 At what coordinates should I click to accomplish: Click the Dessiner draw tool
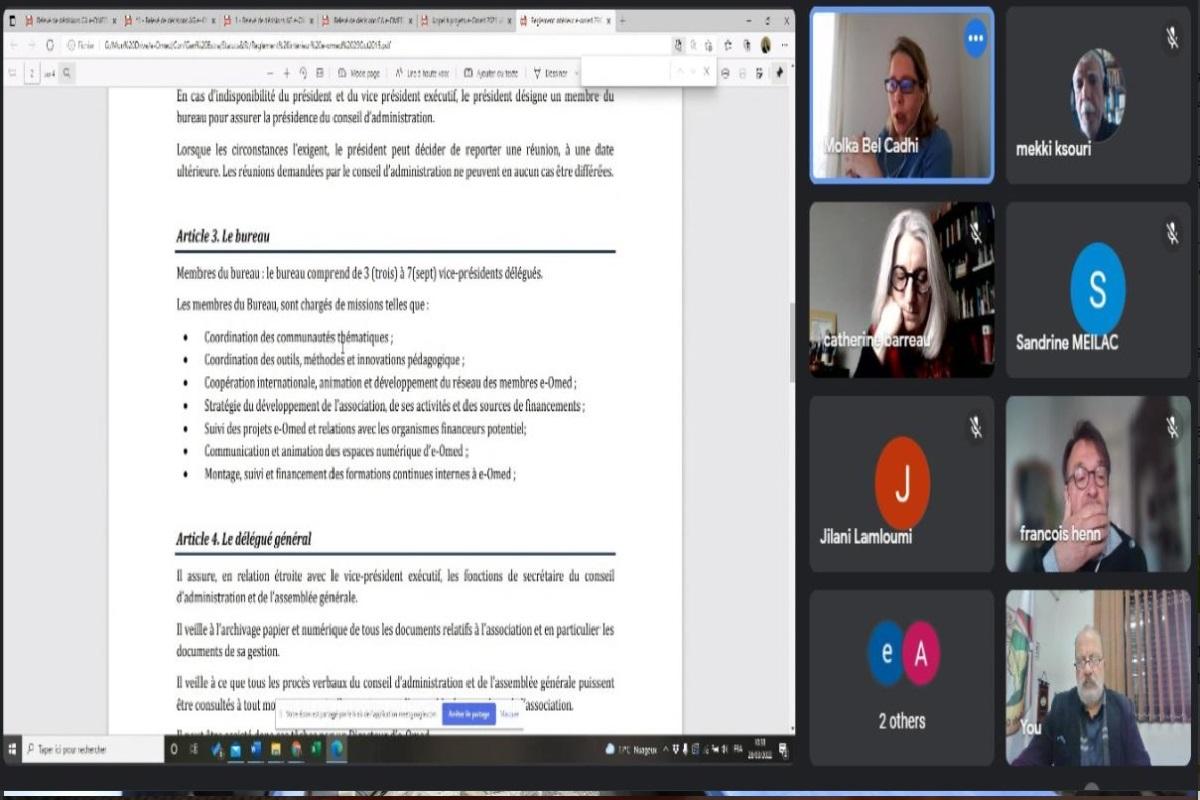(x=550, y=73)
